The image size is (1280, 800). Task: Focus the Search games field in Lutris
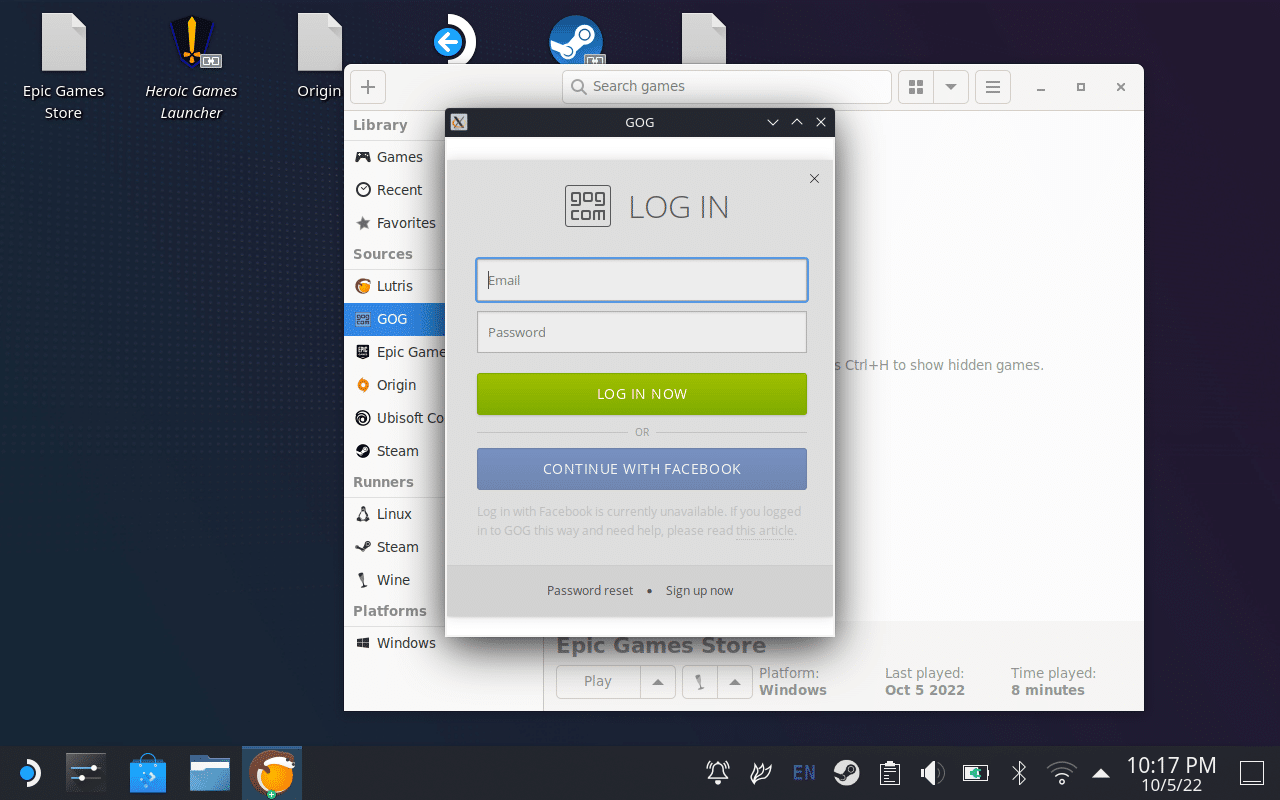tap(727, 87)
